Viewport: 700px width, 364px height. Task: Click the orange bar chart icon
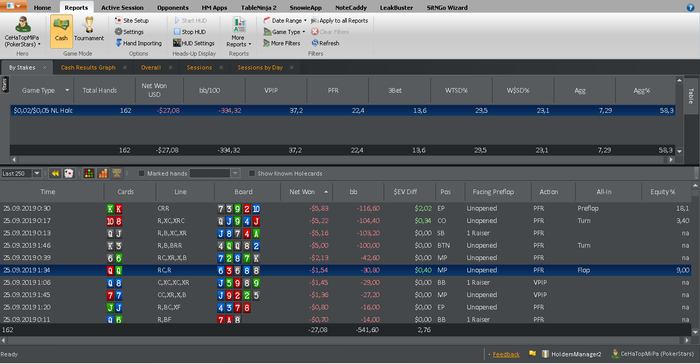coord(103,173)
